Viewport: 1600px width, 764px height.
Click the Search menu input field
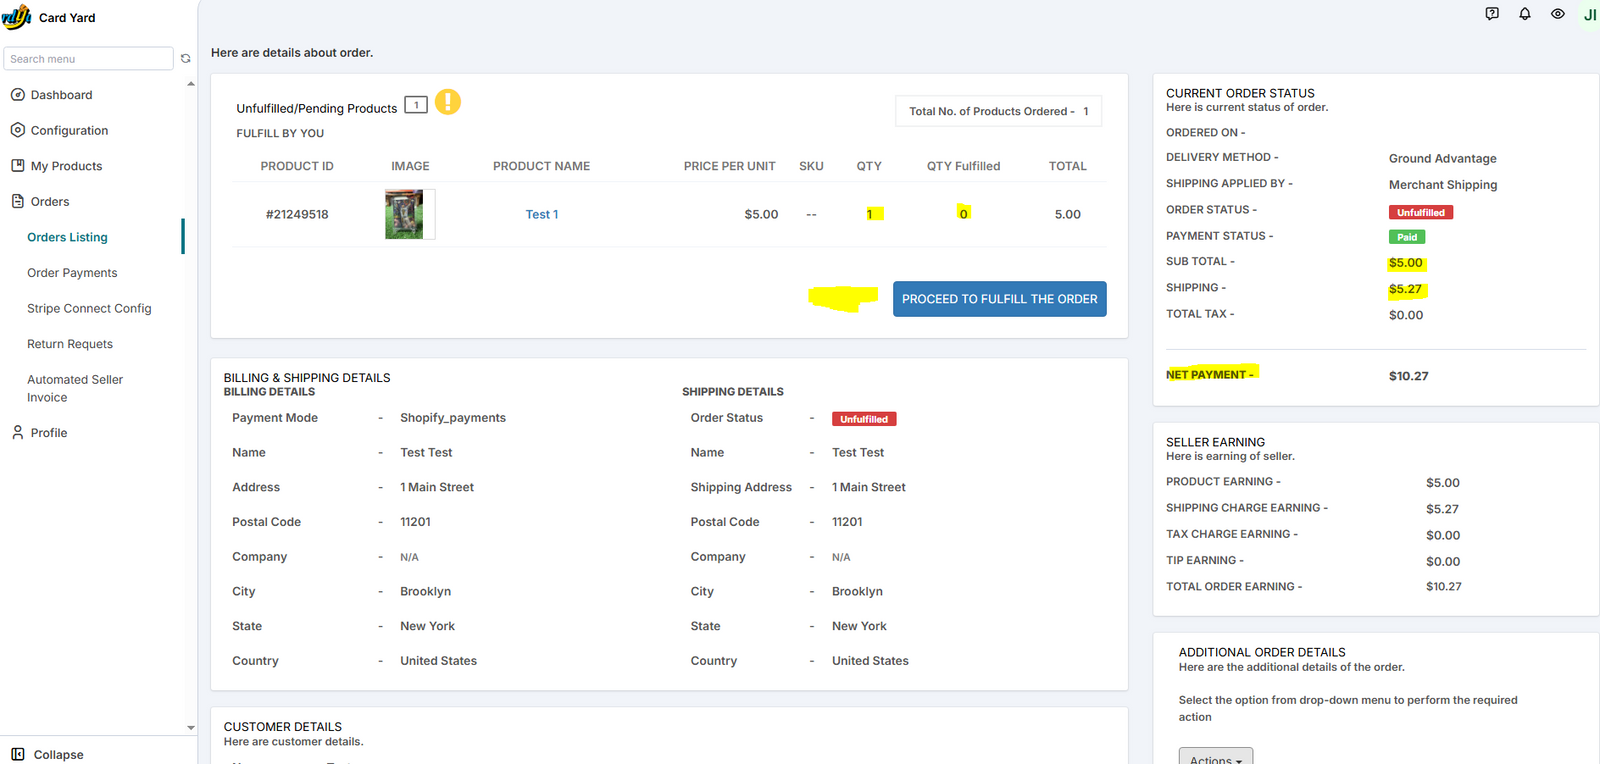[x=88, y=59]
